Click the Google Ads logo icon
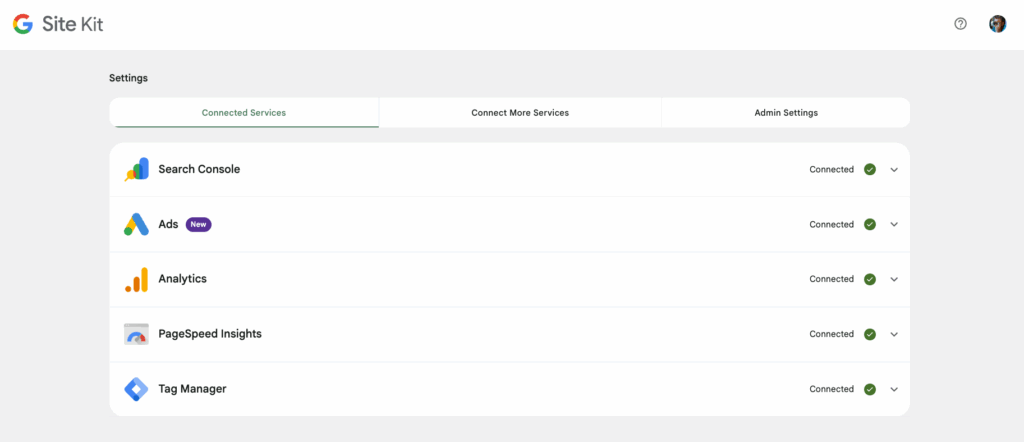Viewport: 1024px width, 442px height. pos(136,224)
